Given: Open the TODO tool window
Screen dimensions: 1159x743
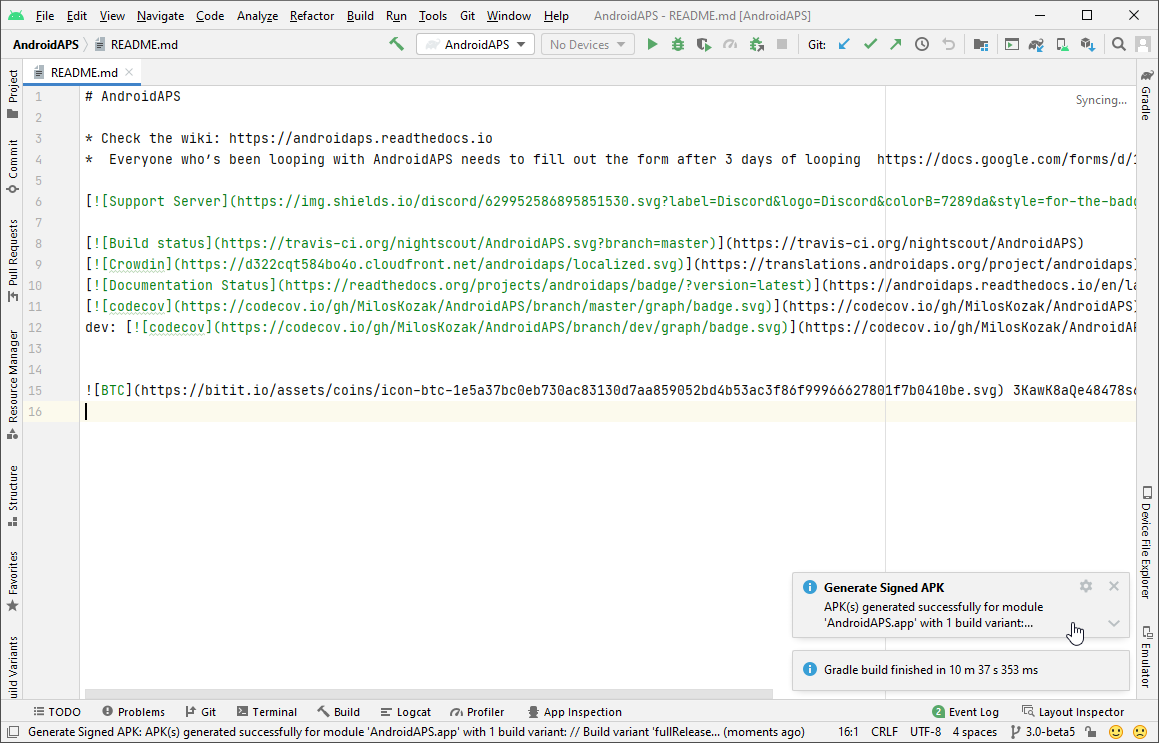Looking at the screenshot, I should (57, 712).
